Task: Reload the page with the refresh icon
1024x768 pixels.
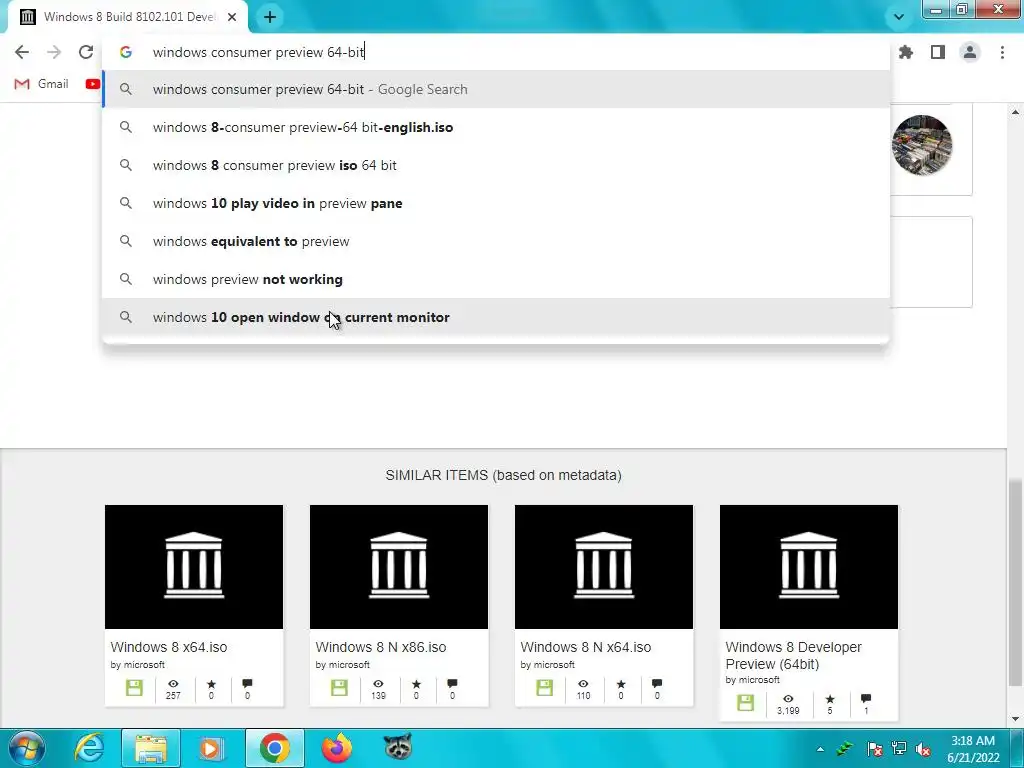Action: pyautogui.click(x=86, y=52)
